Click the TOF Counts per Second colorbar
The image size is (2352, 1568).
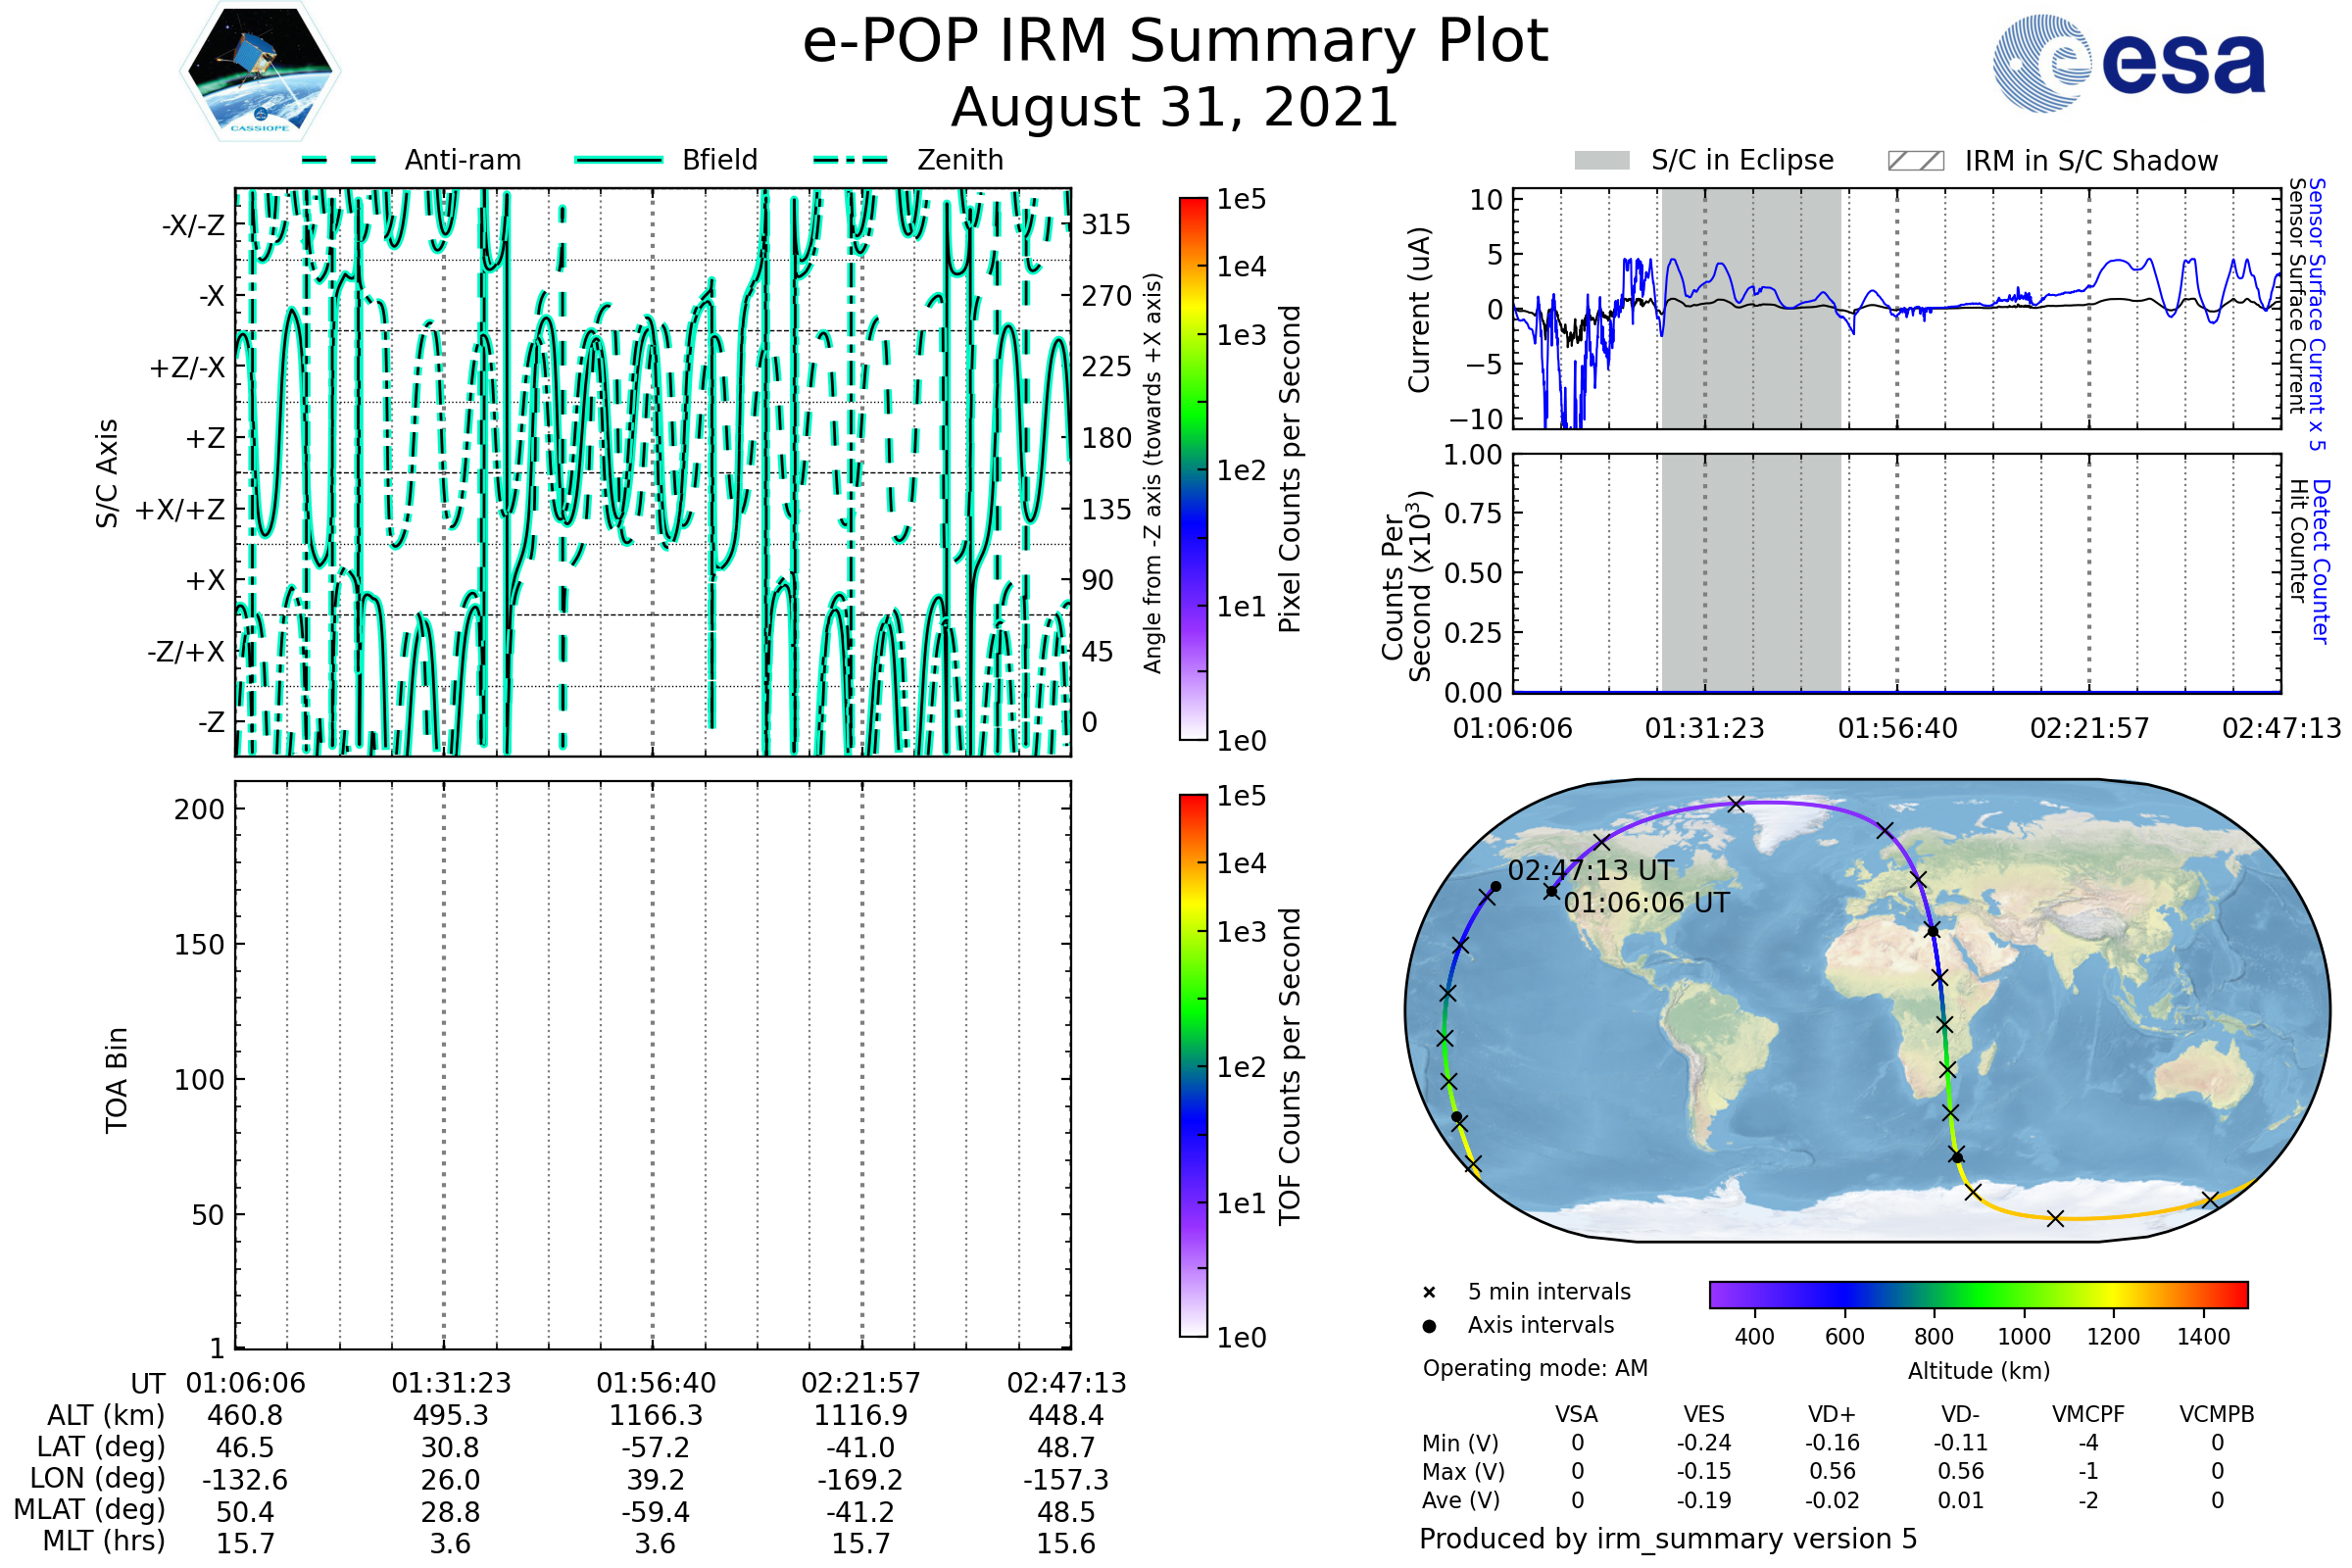coord(1193,1066)
